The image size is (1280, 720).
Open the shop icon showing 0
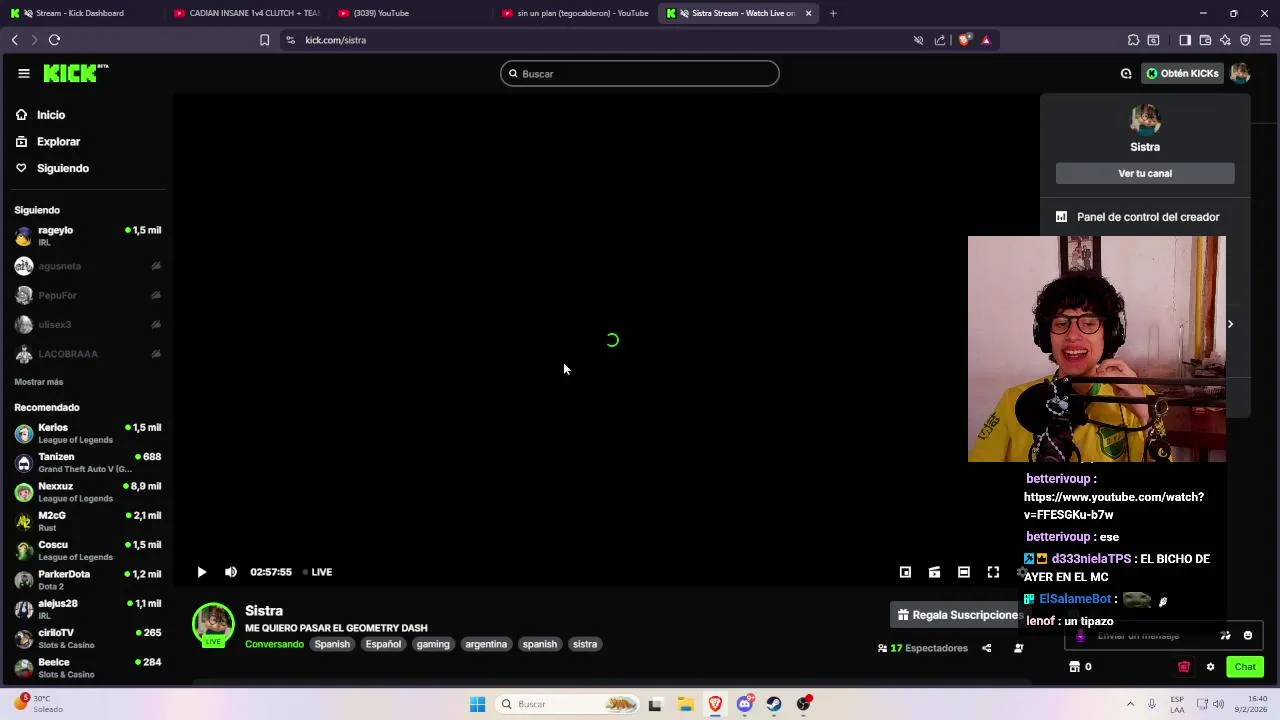(x=1080, y=667)
